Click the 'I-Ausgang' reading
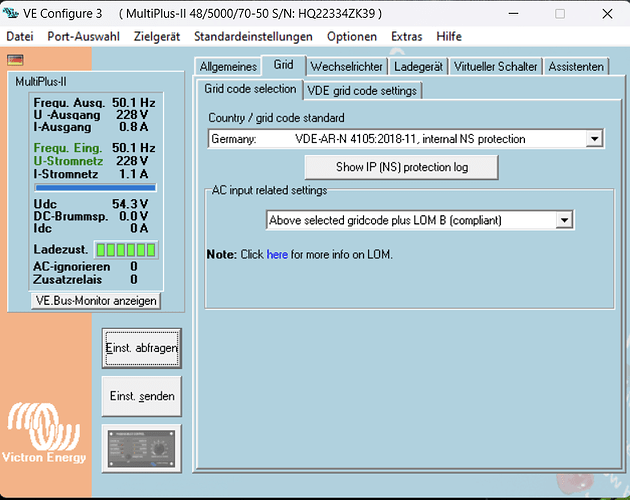Viewport: 630px width, 500px height. tap(90, 127)
